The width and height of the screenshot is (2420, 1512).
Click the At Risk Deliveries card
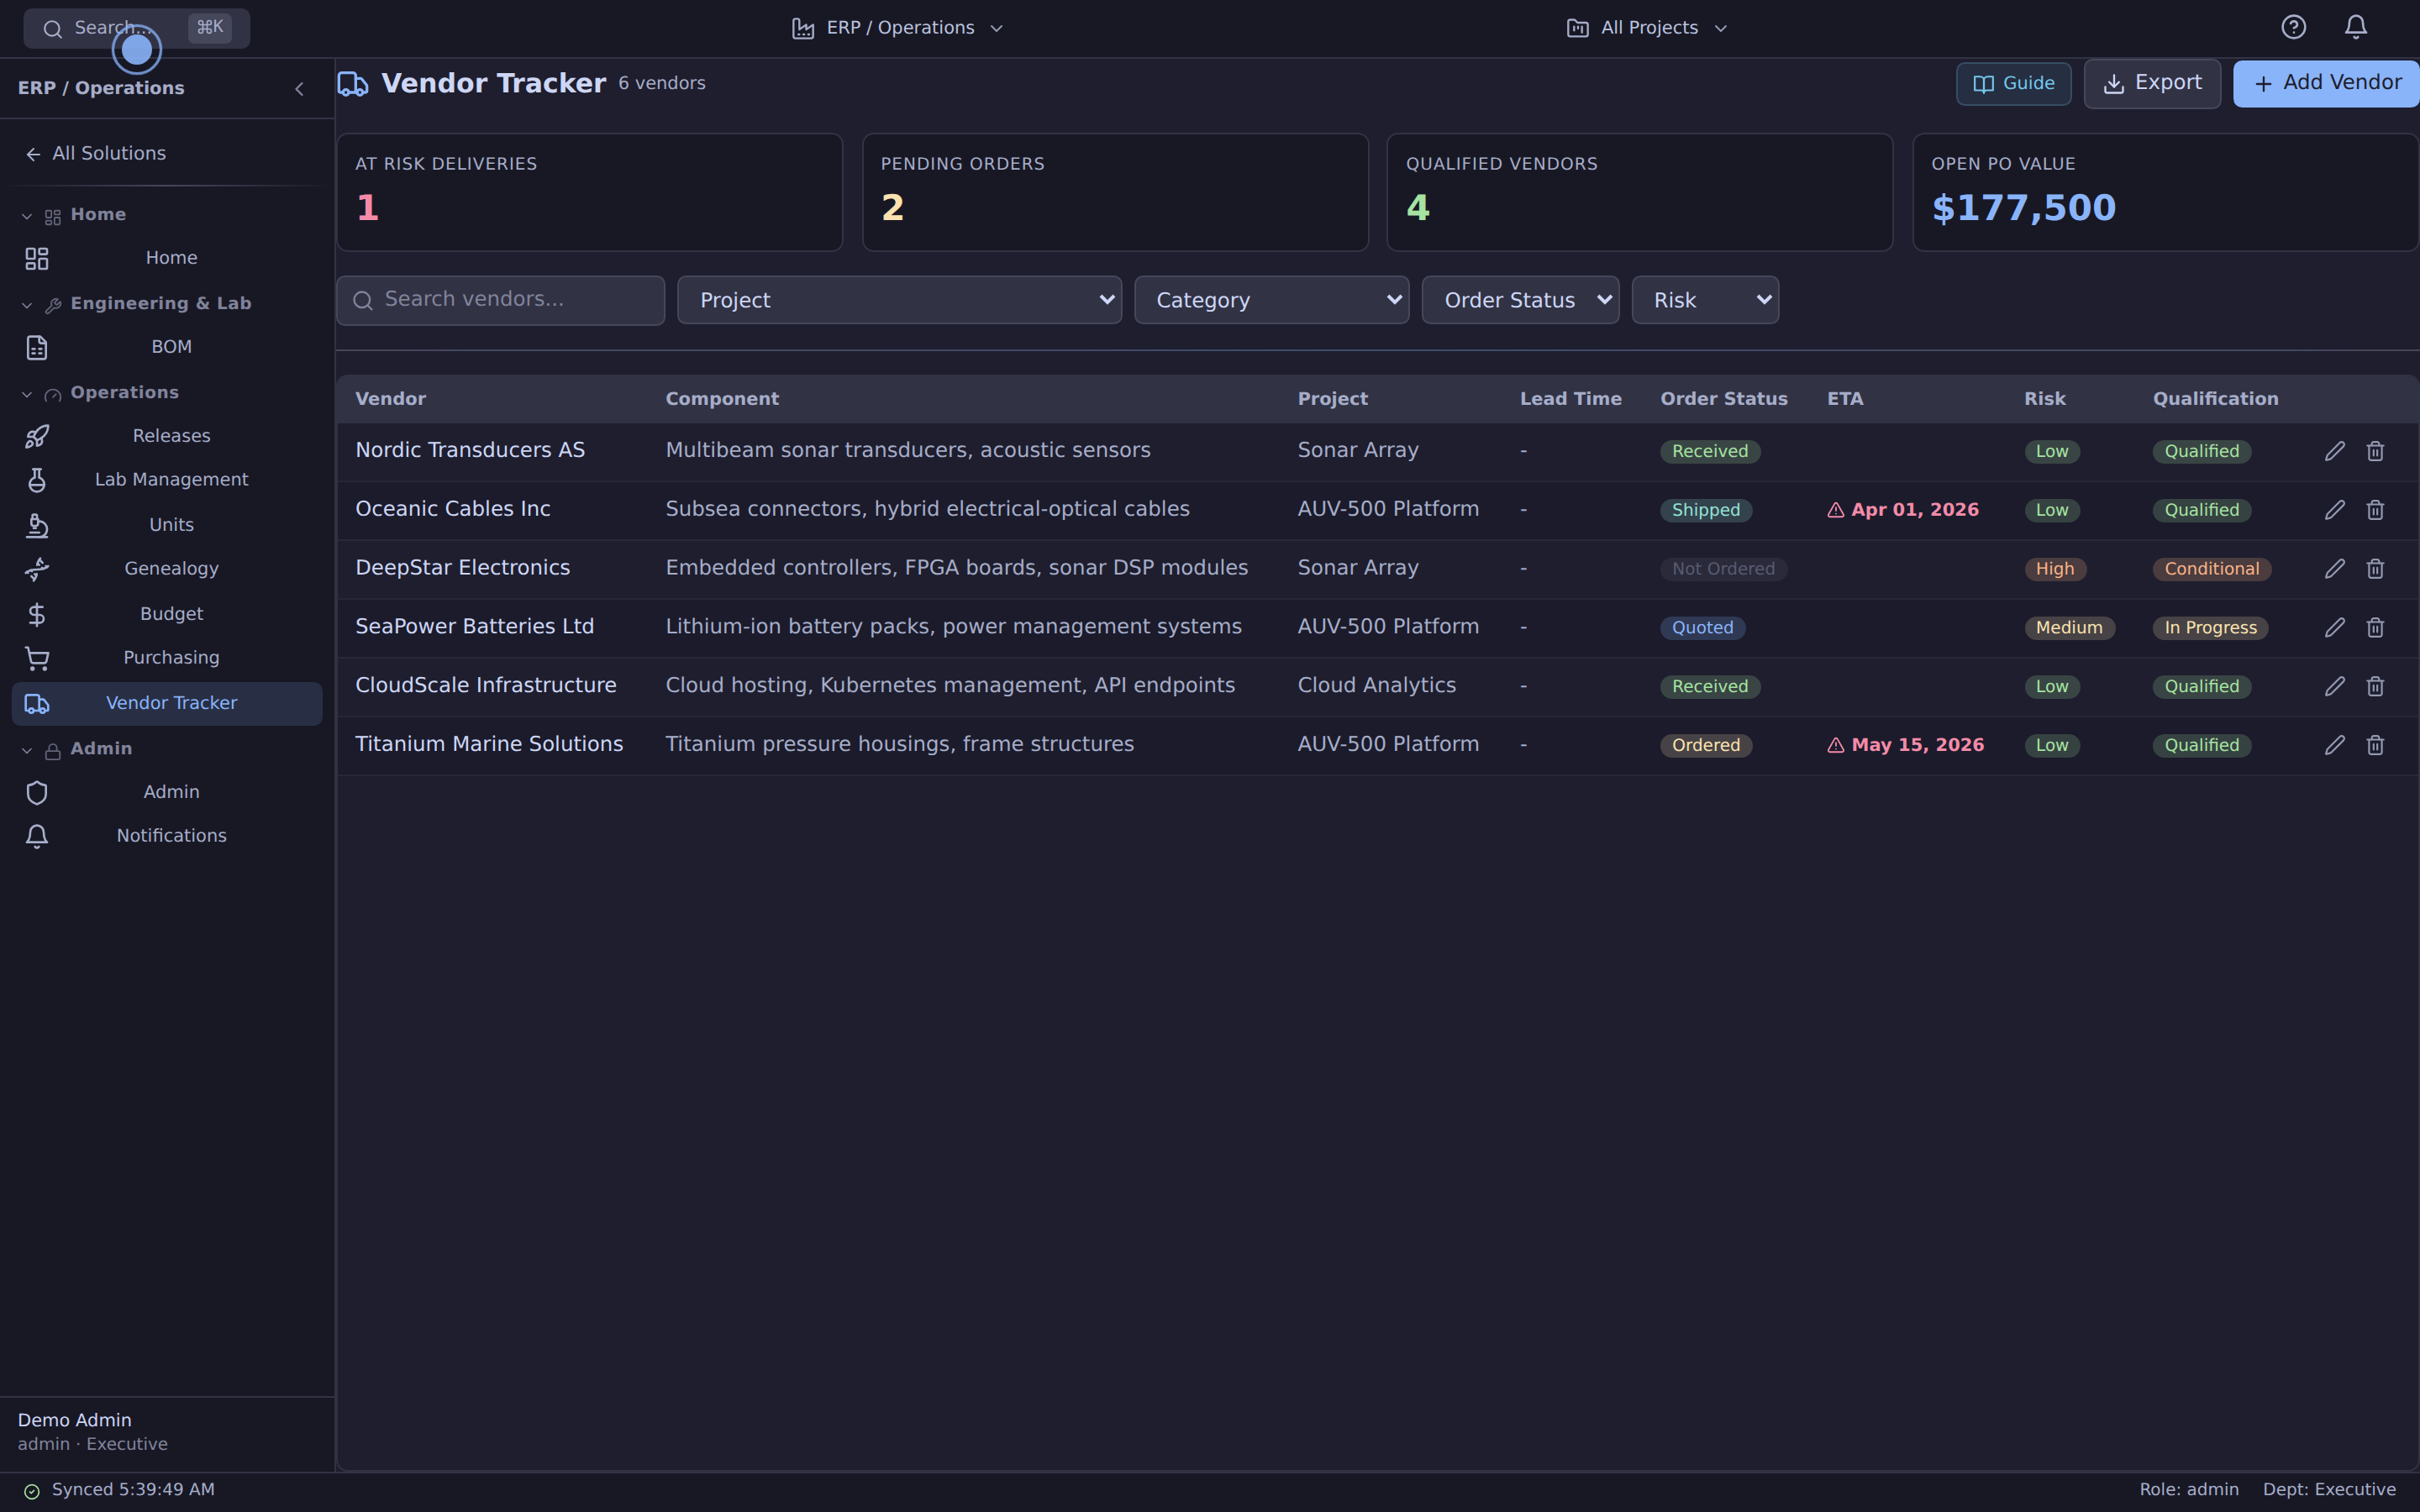tap(590, 192)
